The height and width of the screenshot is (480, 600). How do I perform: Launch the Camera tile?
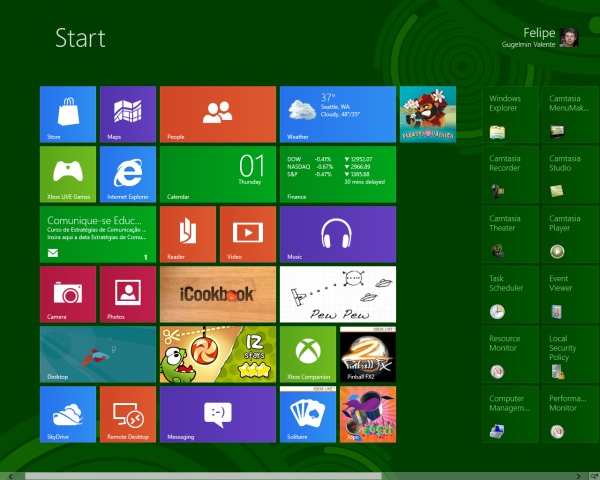coord(68,294)
